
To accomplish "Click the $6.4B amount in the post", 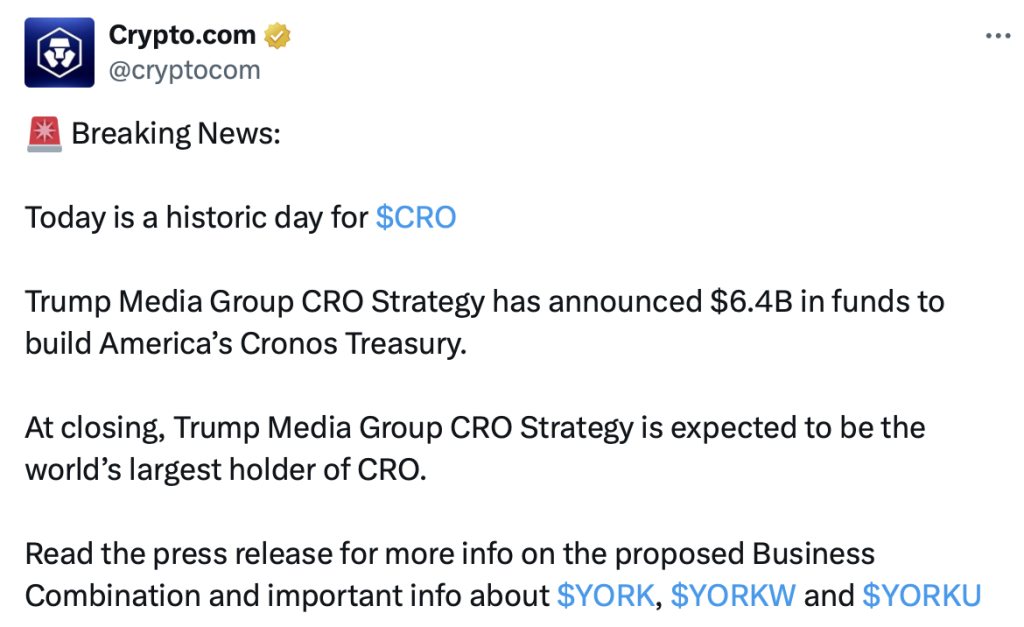I will pyautogui.click(x=751, y=302).
